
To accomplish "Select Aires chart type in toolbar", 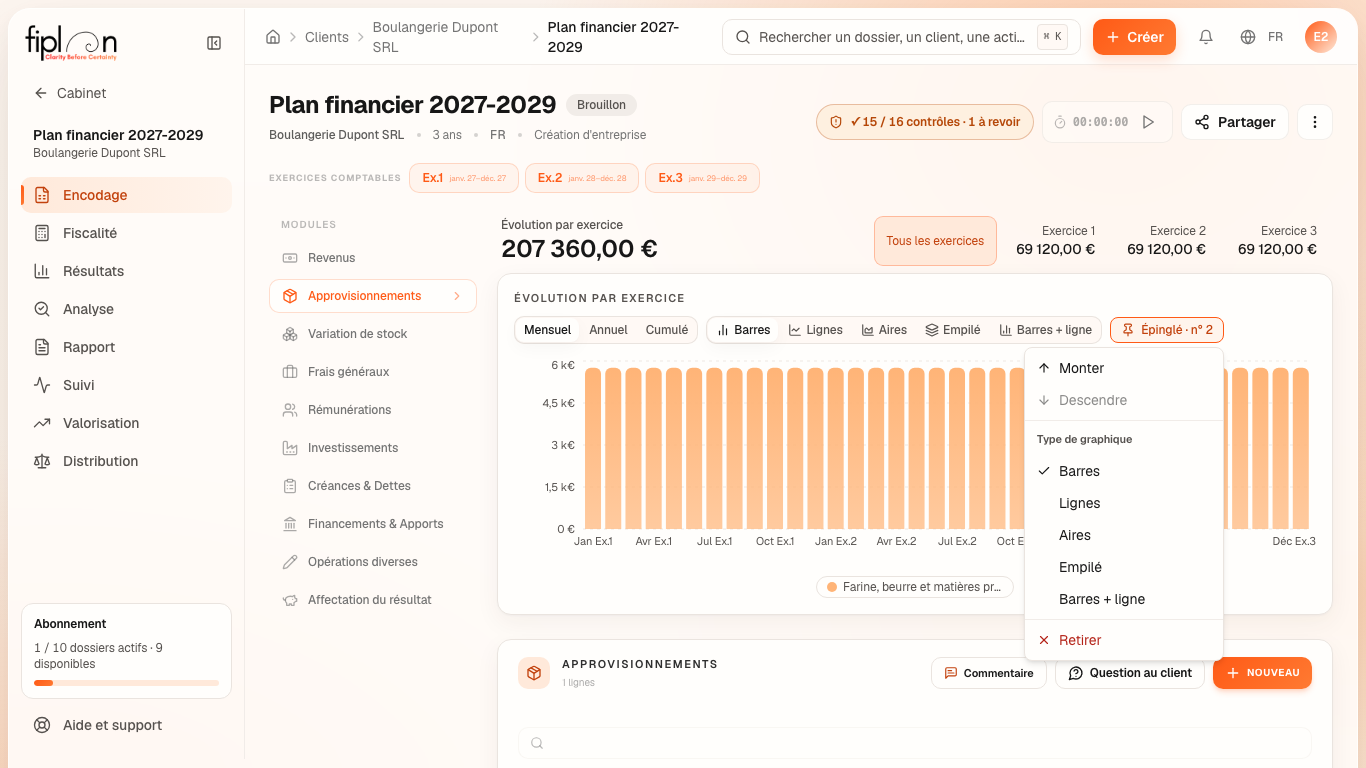I will (x=885, y=330).
